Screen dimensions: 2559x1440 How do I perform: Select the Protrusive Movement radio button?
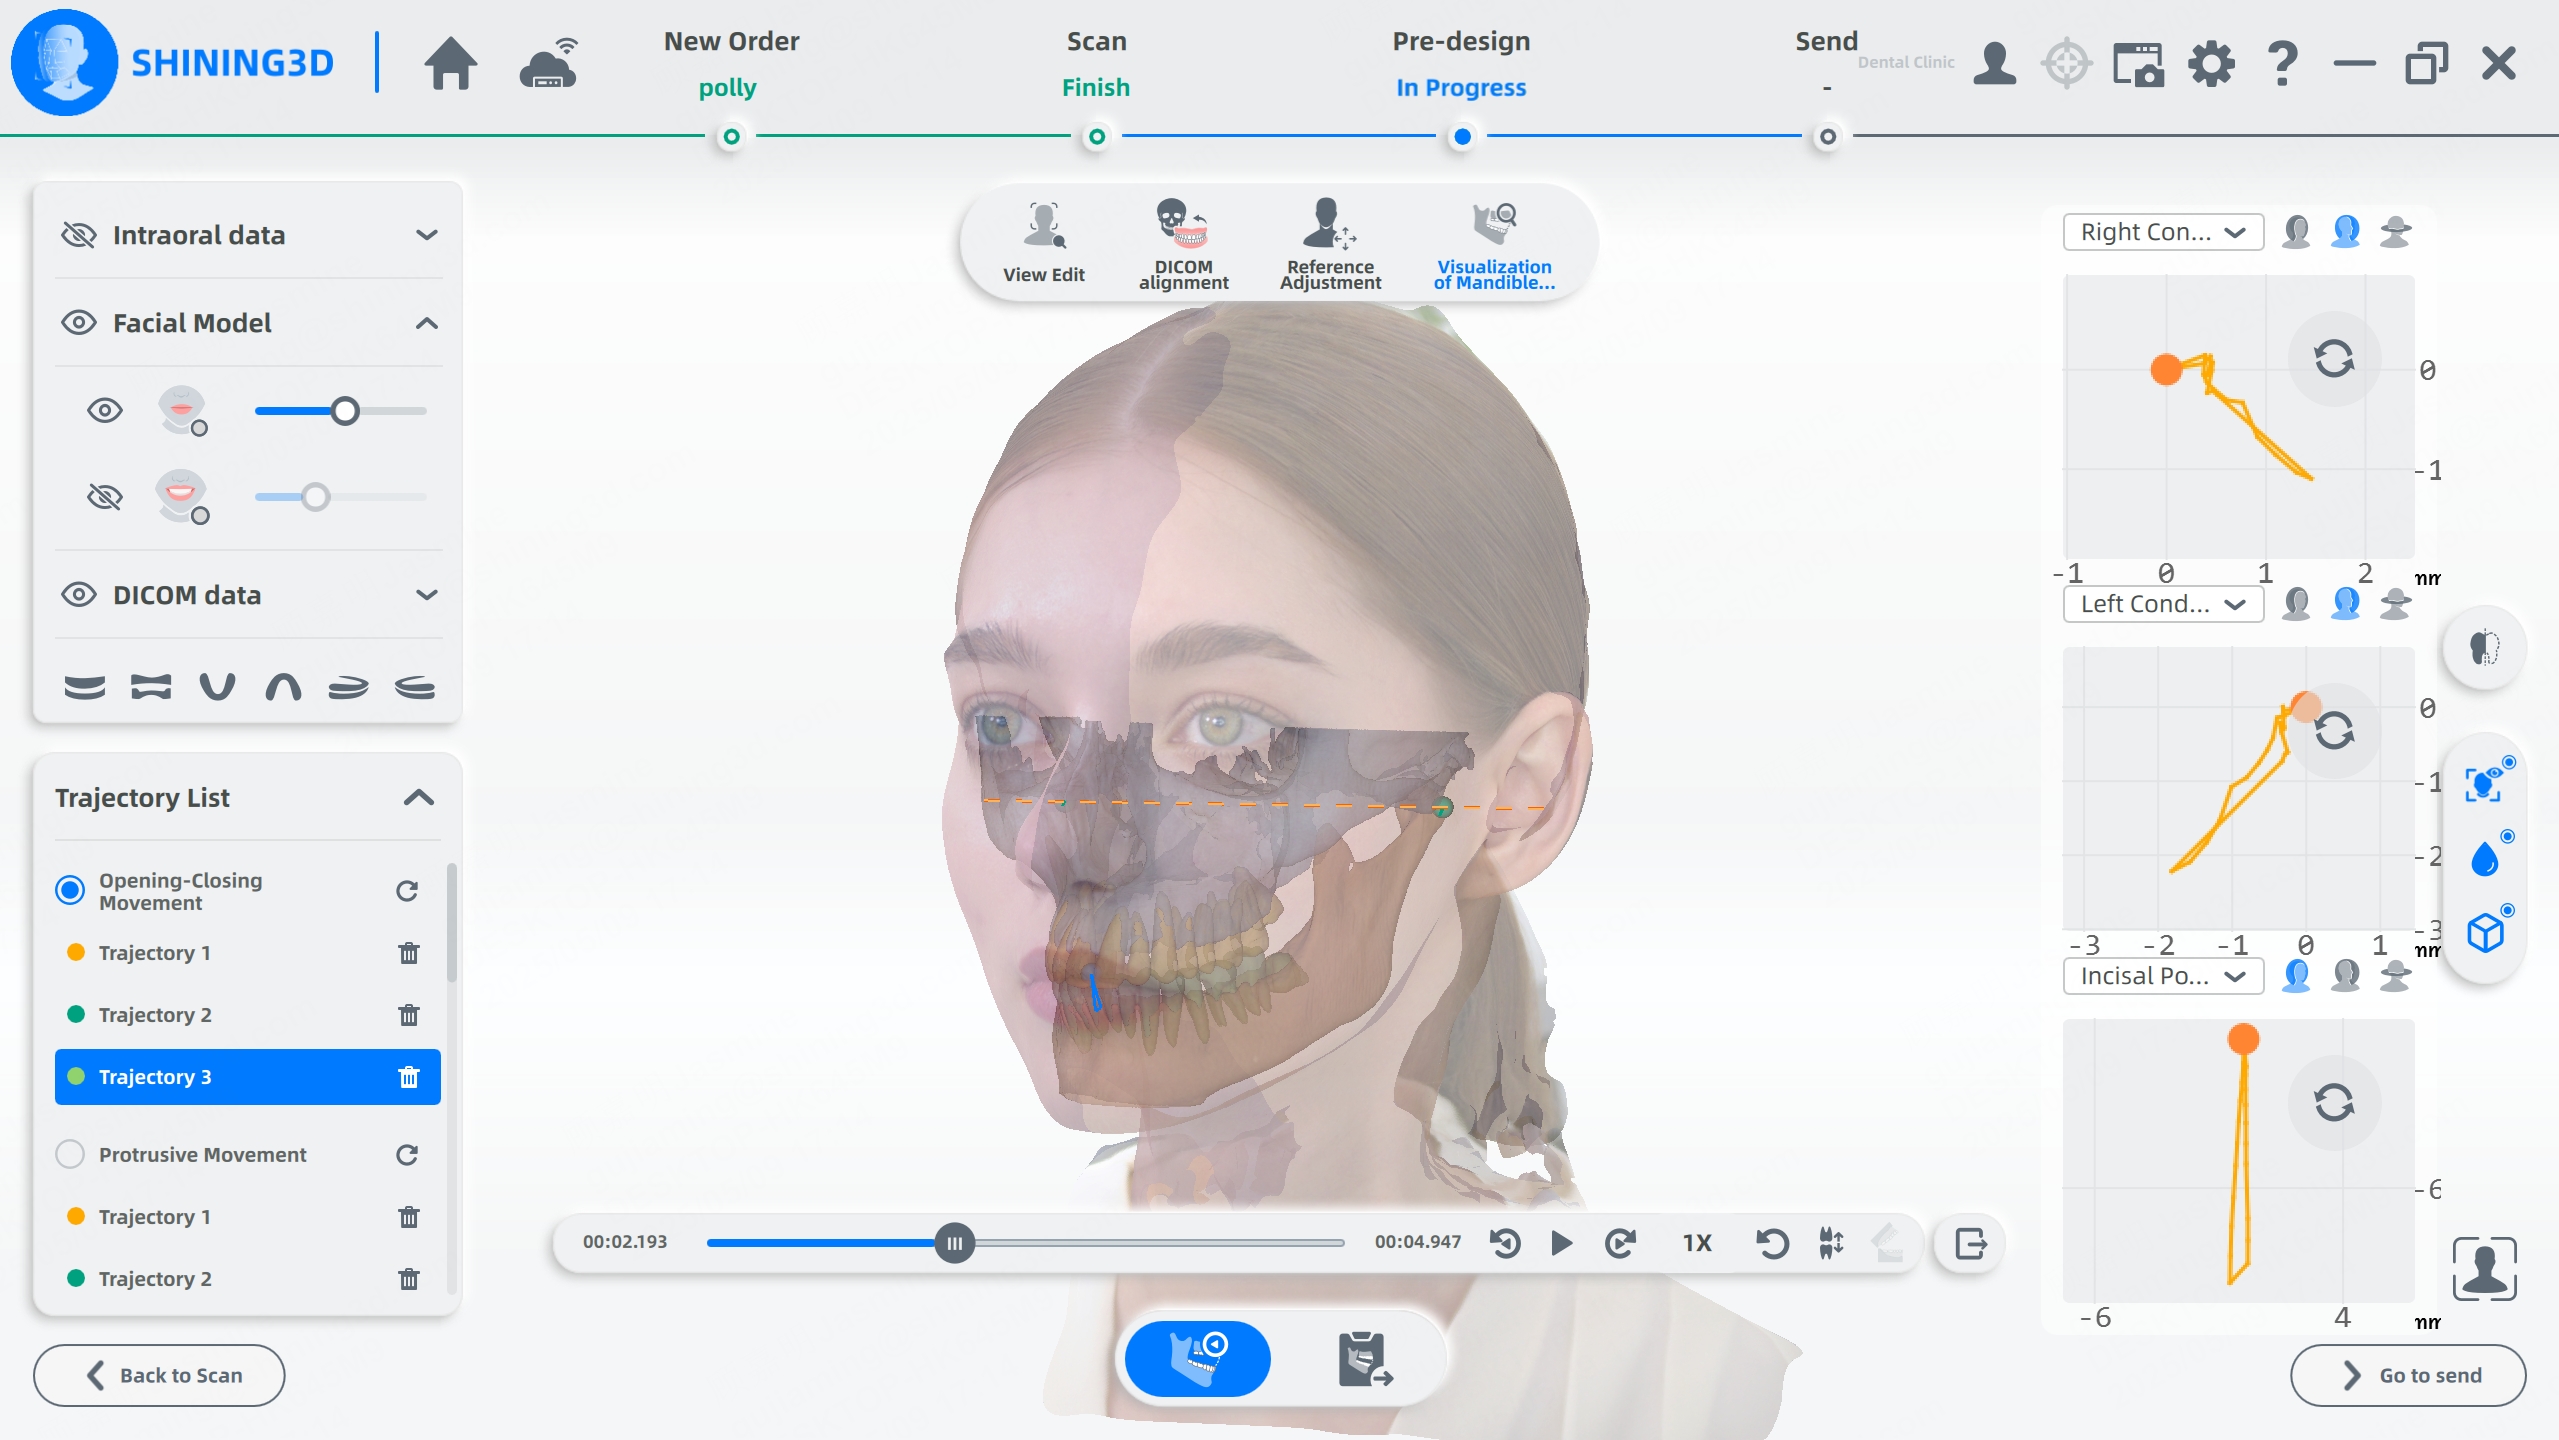click(70, 1154)
